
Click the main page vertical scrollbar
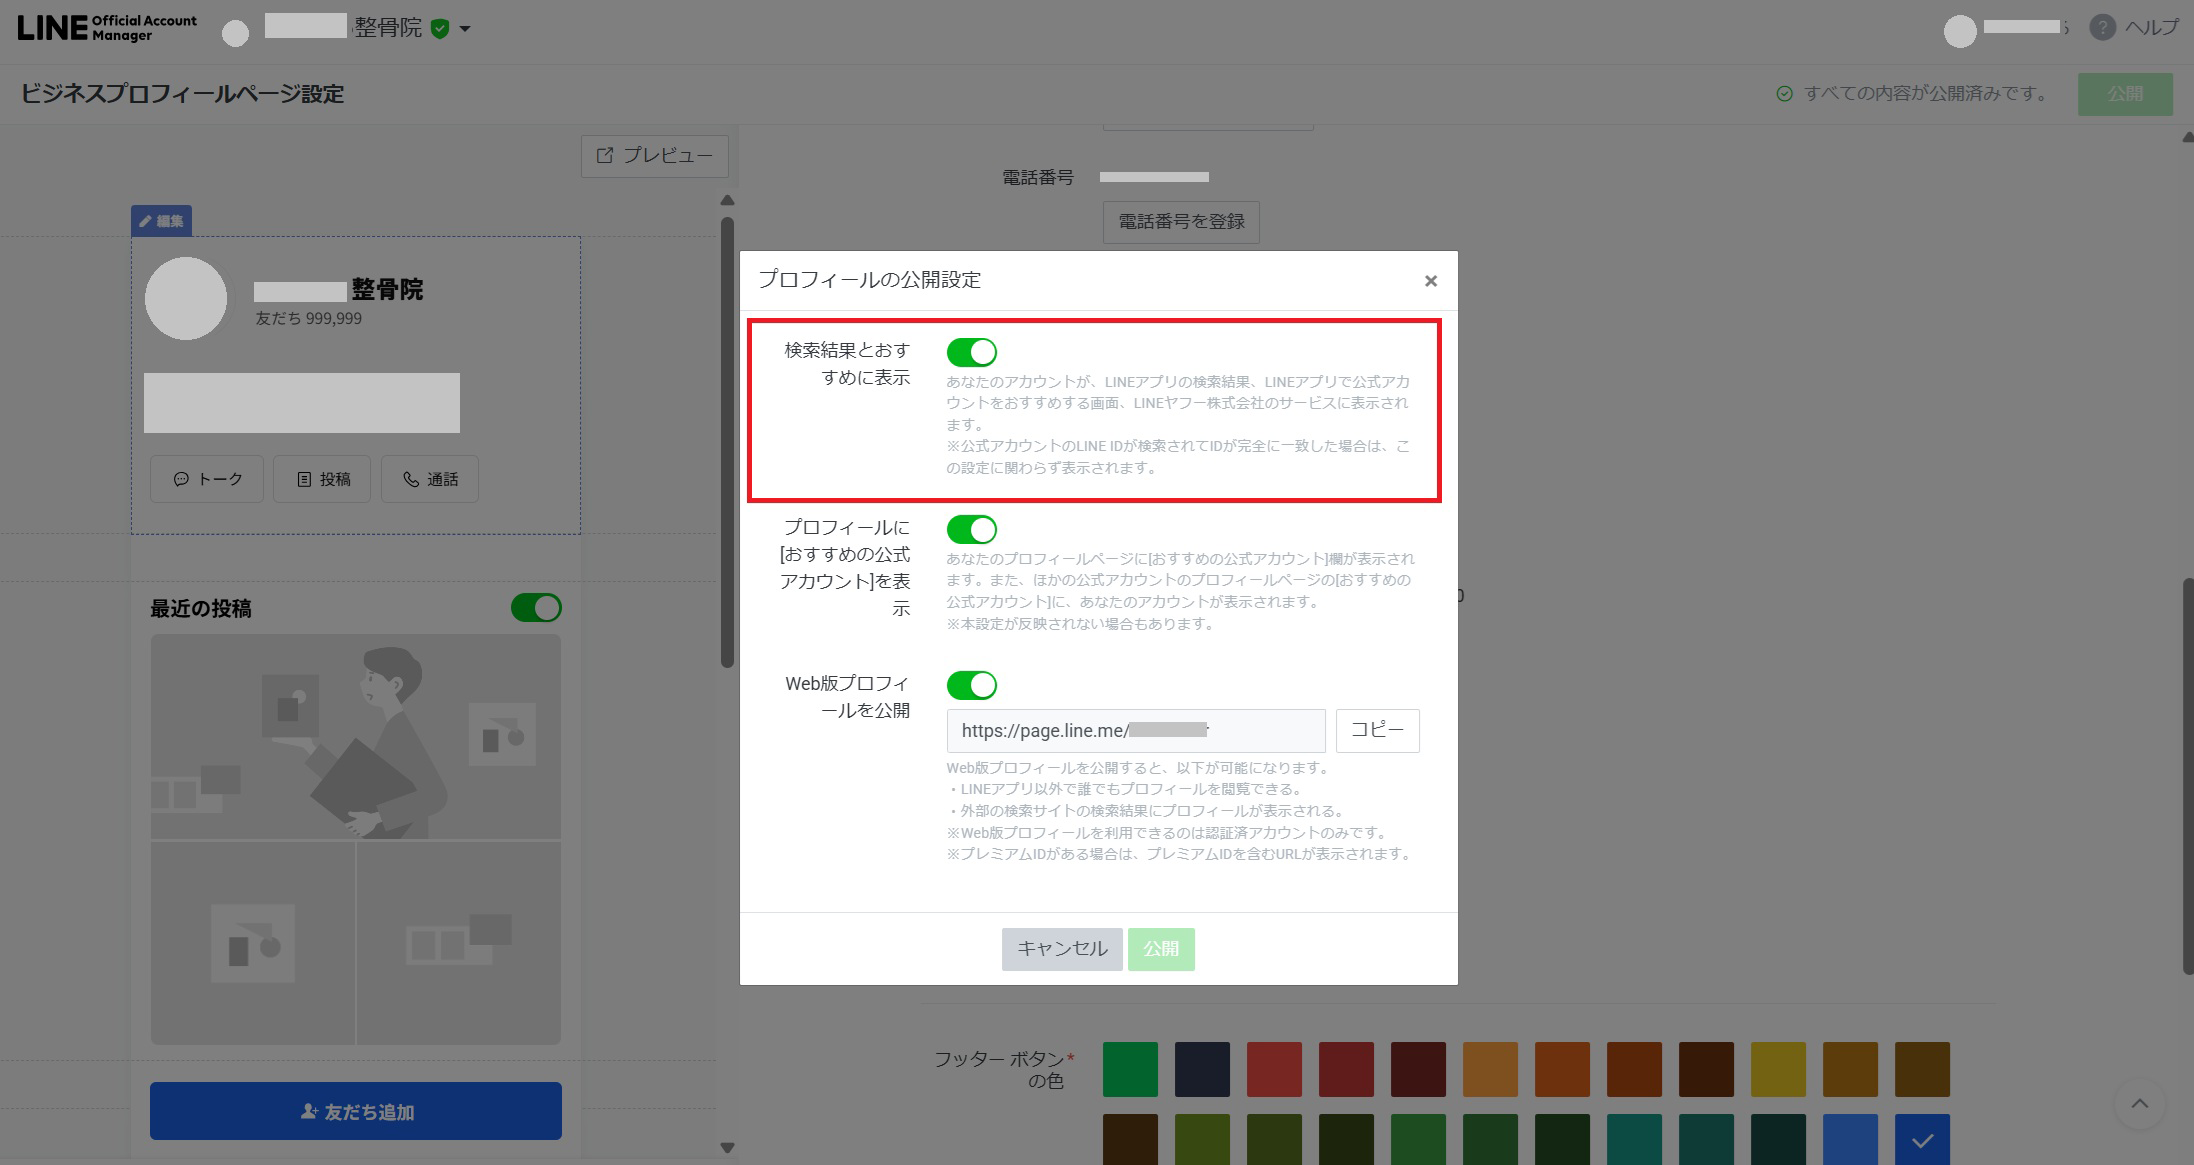(2187, 775)
